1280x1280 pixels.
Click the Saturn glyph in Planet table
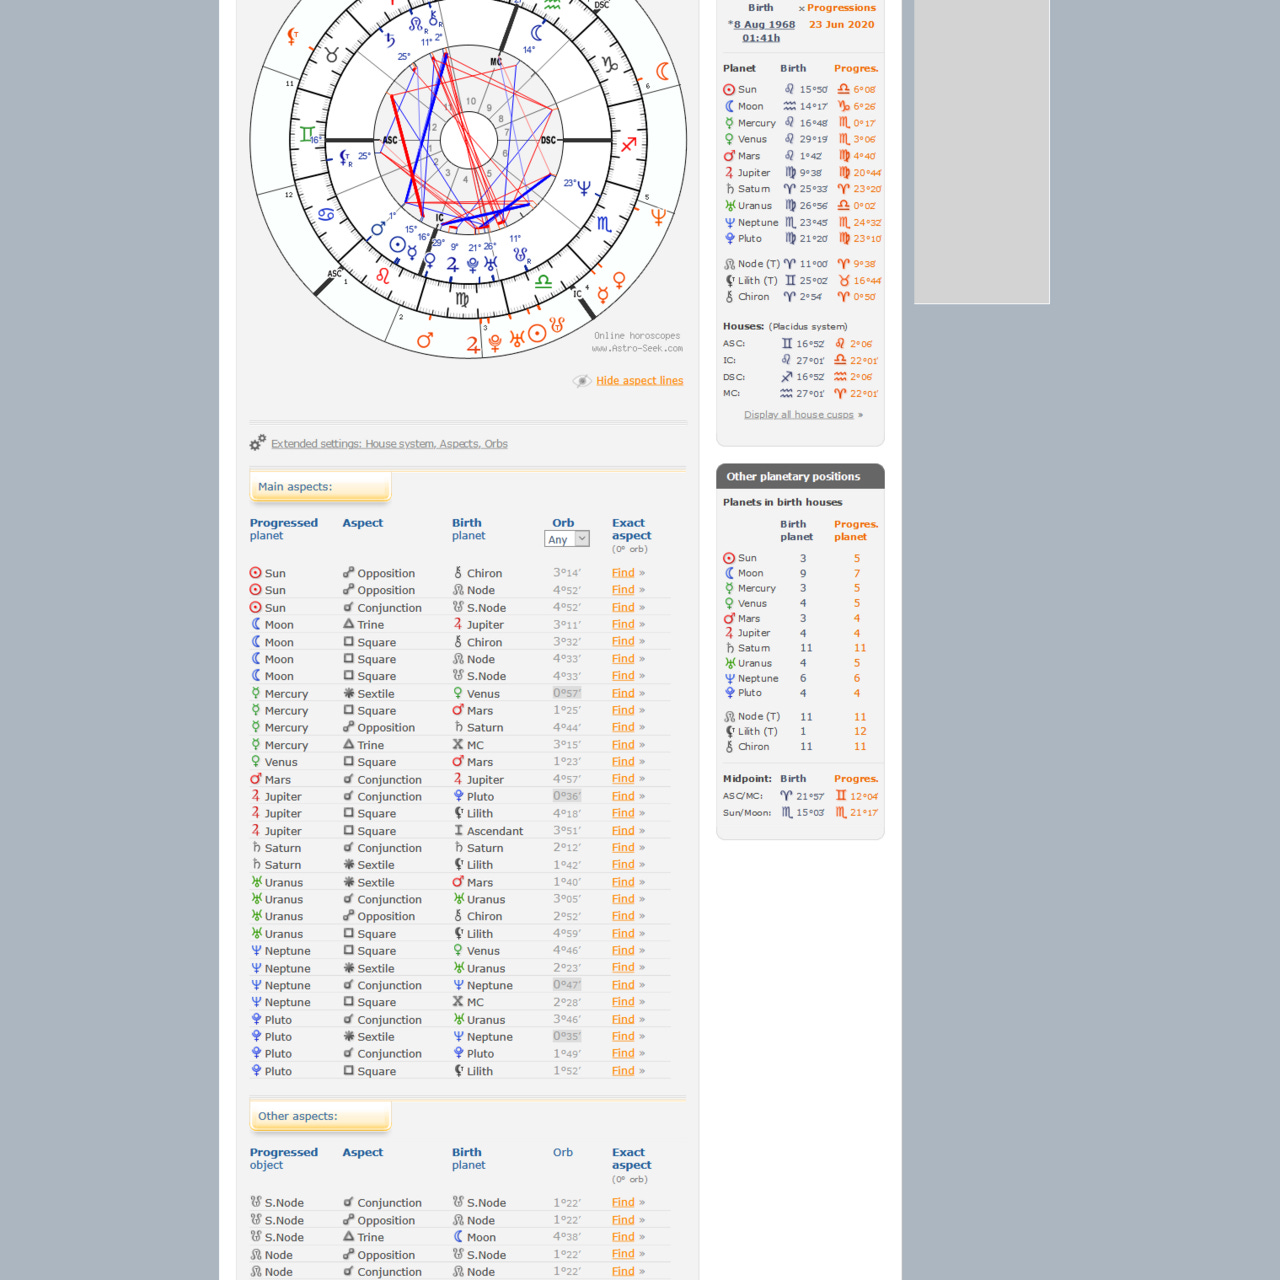point(729,189)
